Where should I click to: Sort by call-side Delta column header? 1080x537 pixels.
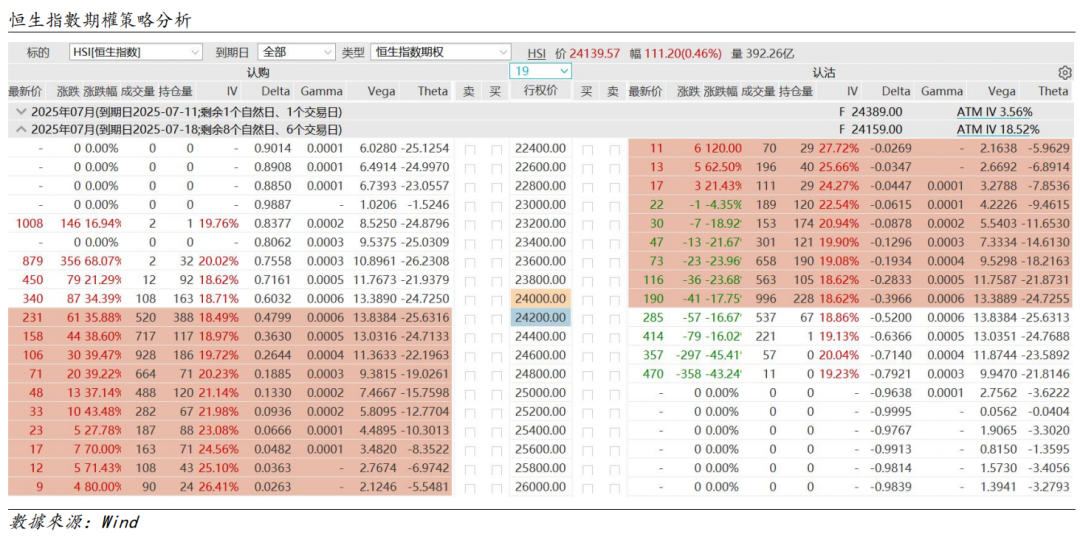[276, 91]
